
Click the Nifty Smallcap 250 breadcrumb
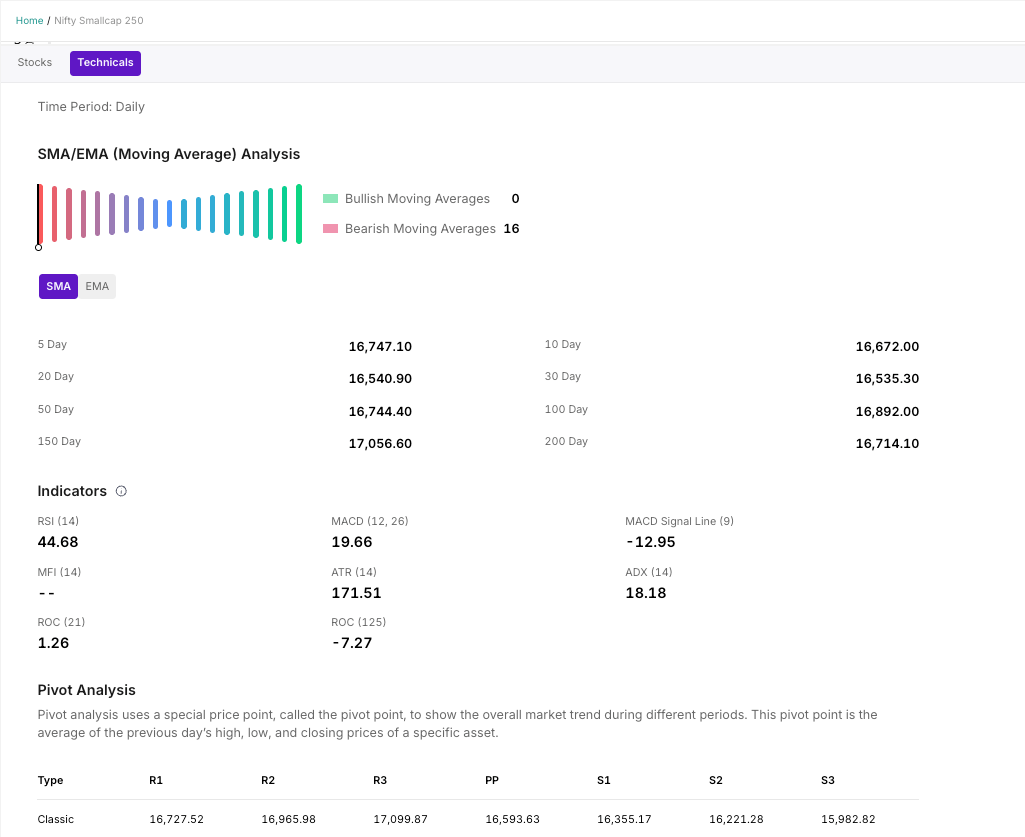pyautogui.click(x=98, y=21)
